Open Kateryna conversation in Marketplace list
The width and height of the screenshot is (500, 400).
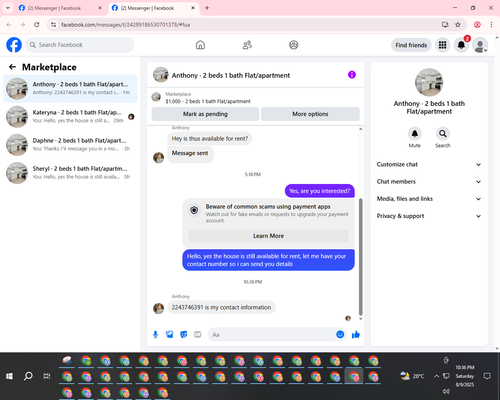[70, 117]
